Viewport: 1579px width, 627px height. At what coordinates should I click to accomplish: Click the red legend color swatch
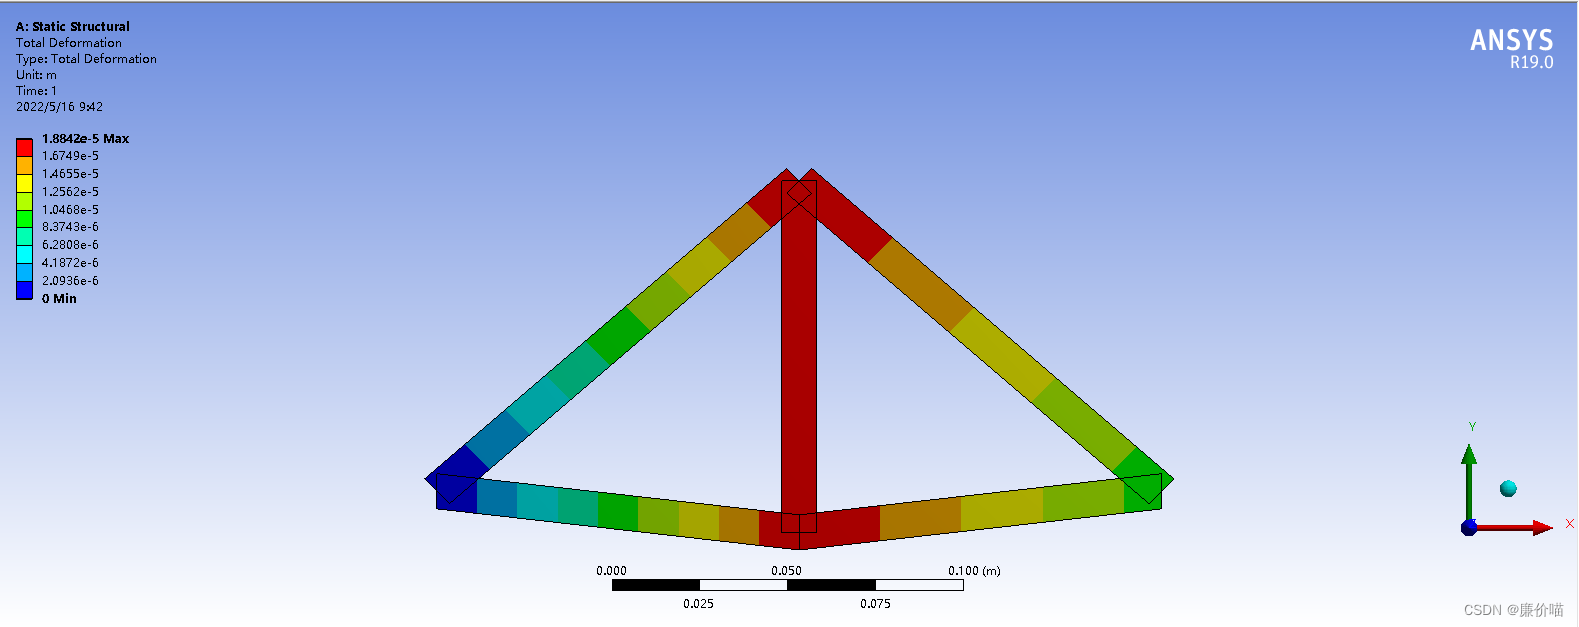[24, 148]
